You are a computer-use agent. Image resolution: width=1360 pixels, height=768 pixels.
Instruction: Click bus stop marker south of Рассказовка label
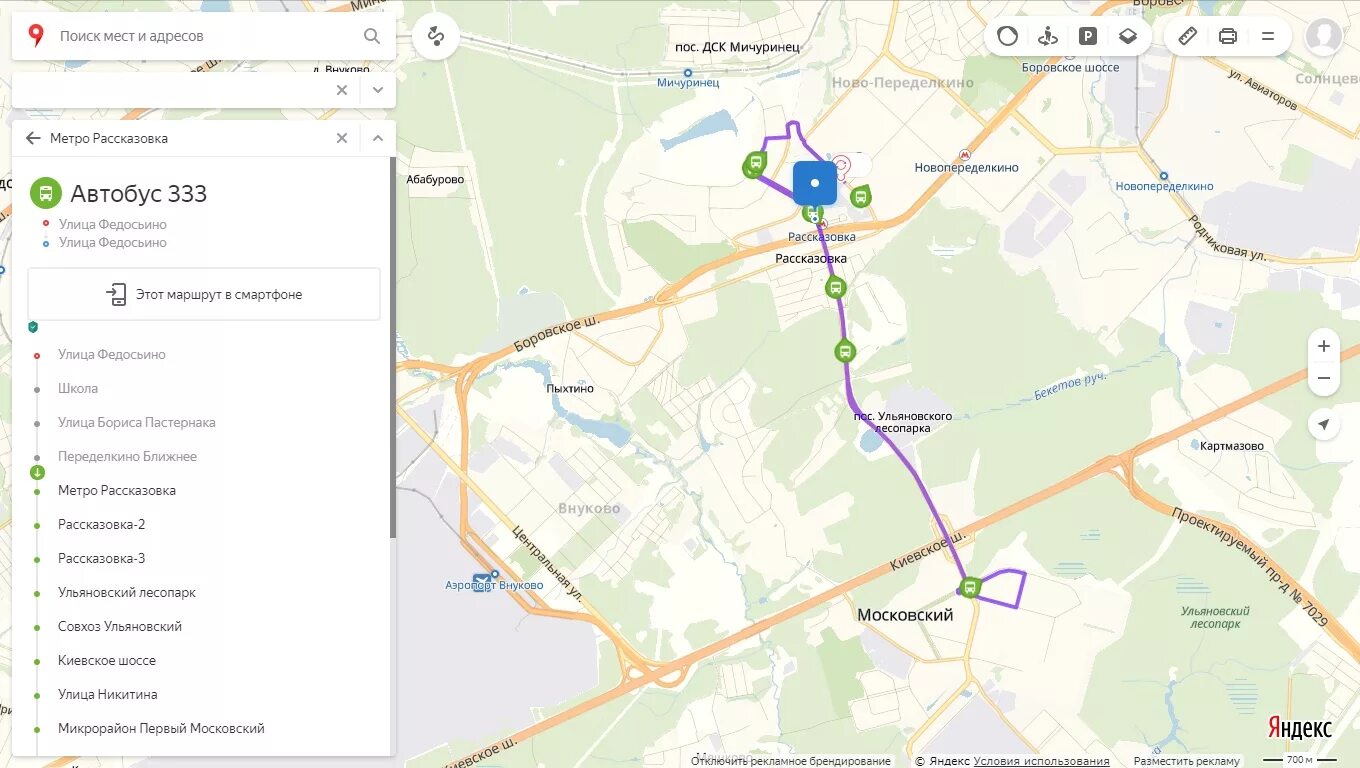tap(836, 288)
